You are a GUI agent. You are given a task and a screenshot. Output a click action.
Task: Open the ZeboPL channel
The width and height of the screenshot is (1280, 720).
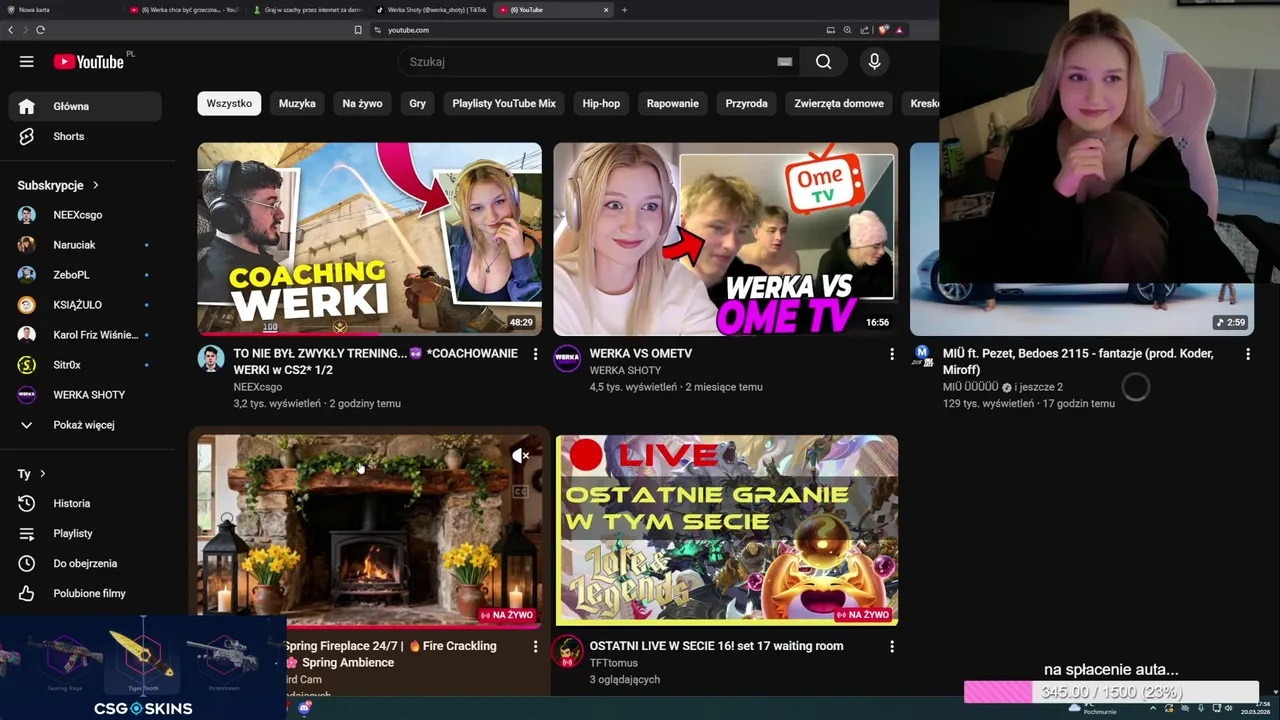[x=85, y=275]
